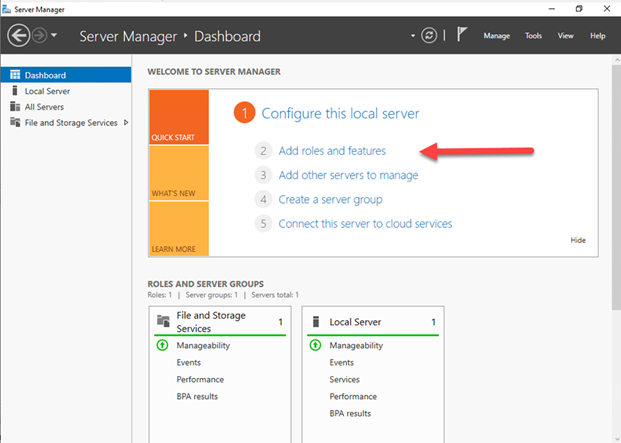Screen dimensions: 621x443
Task: Click the Forward navigation arrow button
Action: (39, 36)
